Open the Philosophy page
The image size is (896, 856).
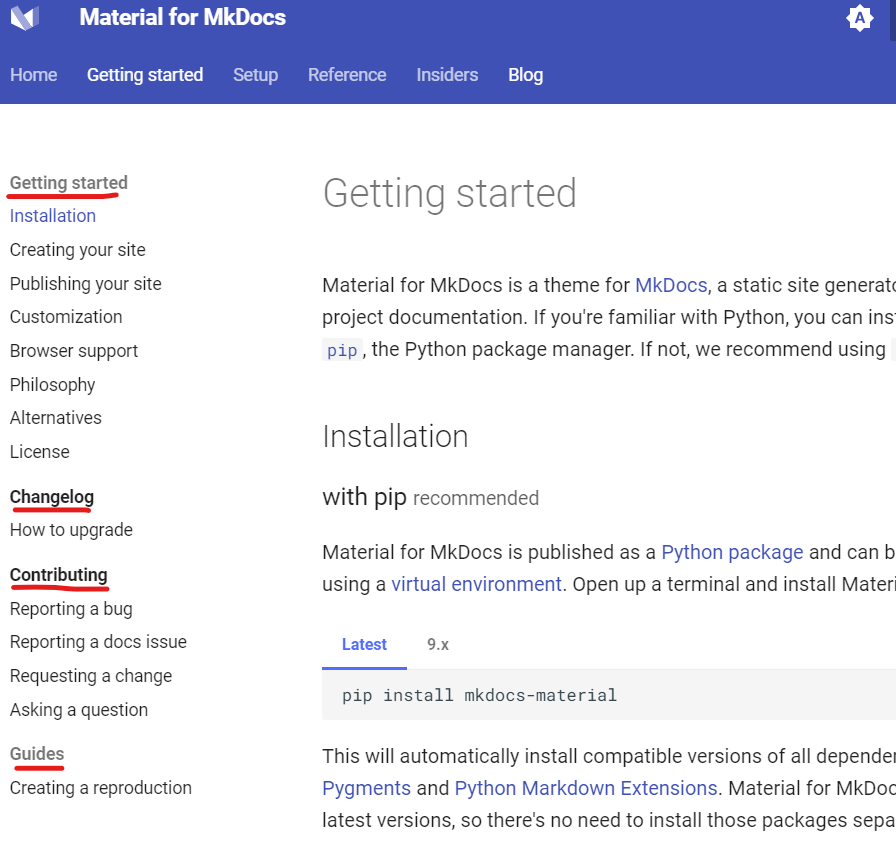click(53, 385)
